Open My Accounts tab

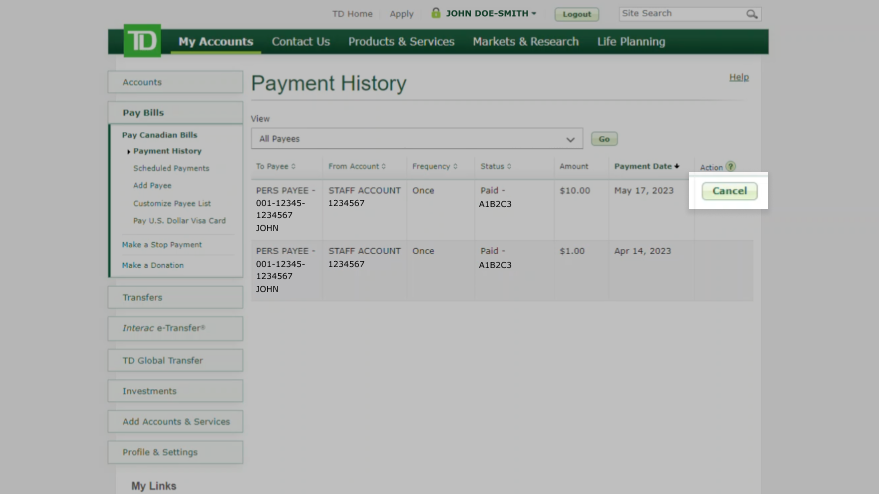point(216,41)
